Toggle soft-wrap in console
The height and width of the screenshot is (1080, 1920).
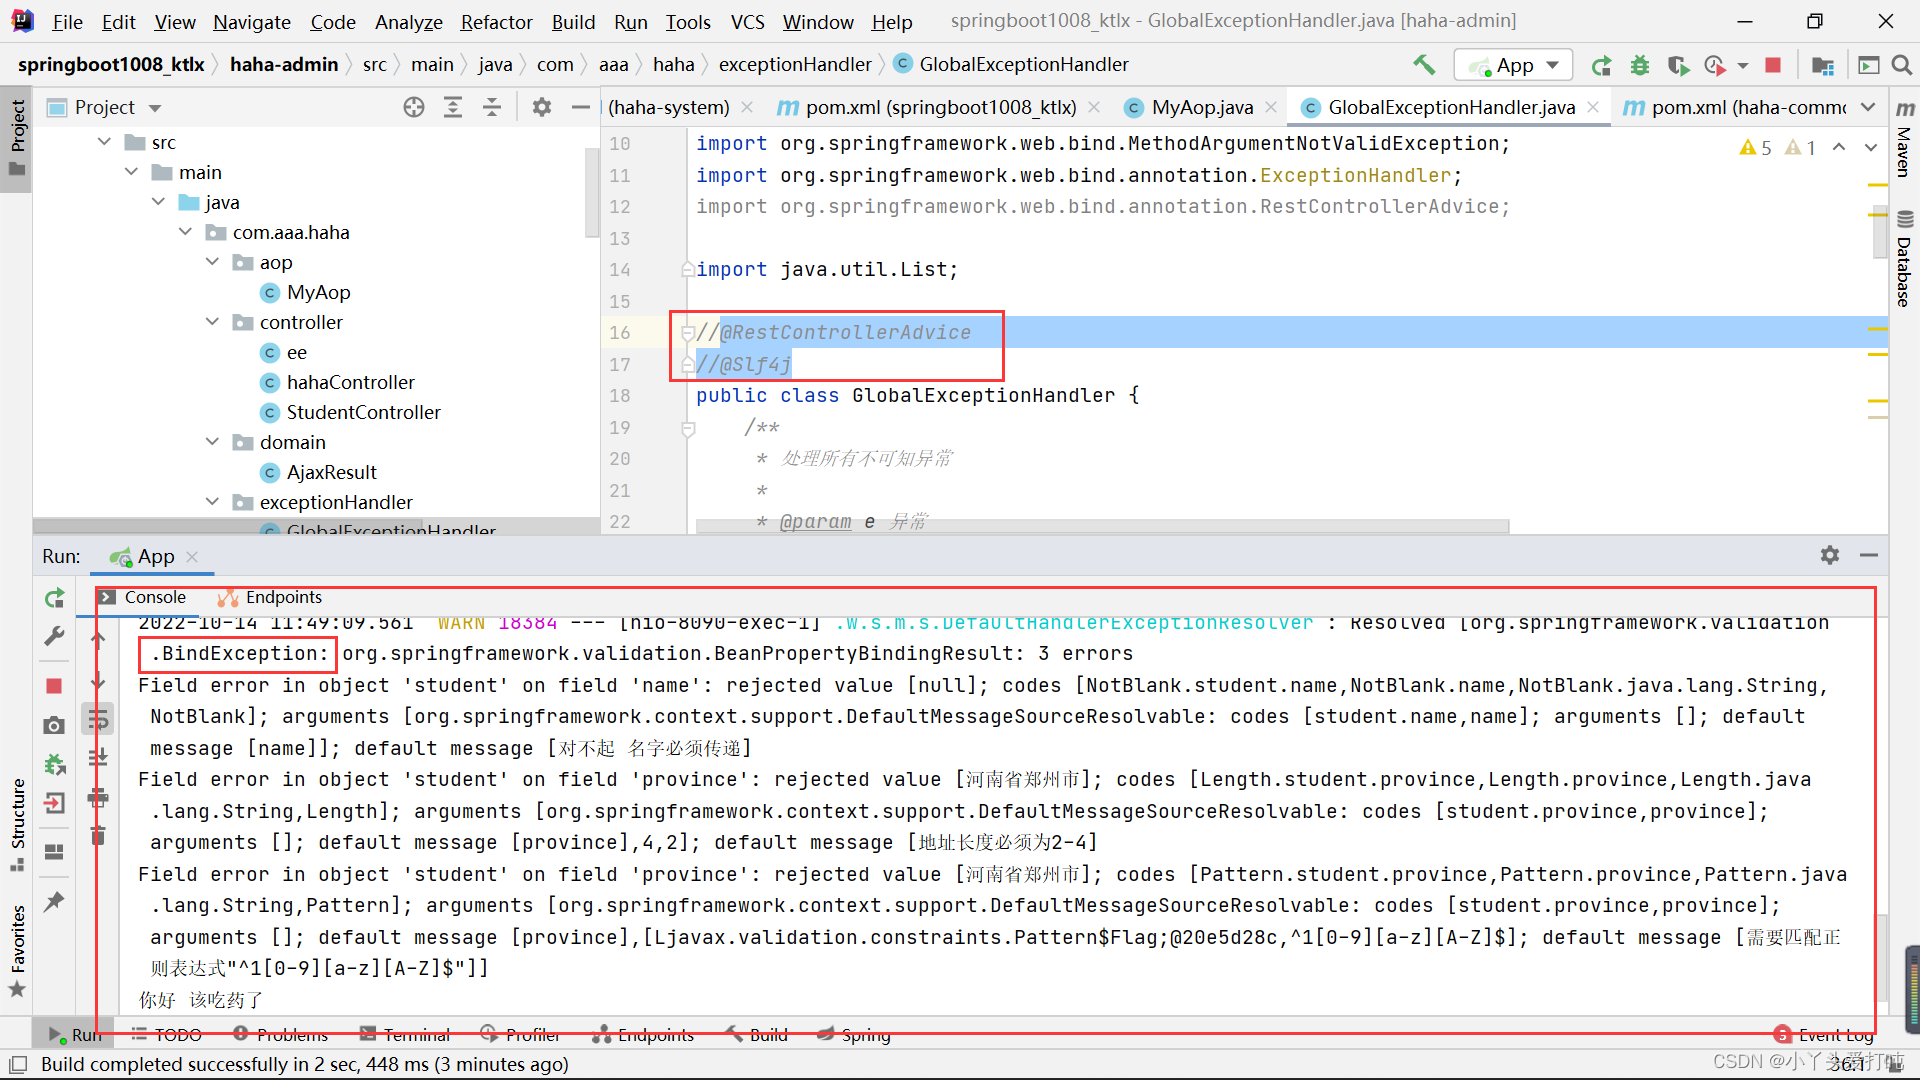98,719
